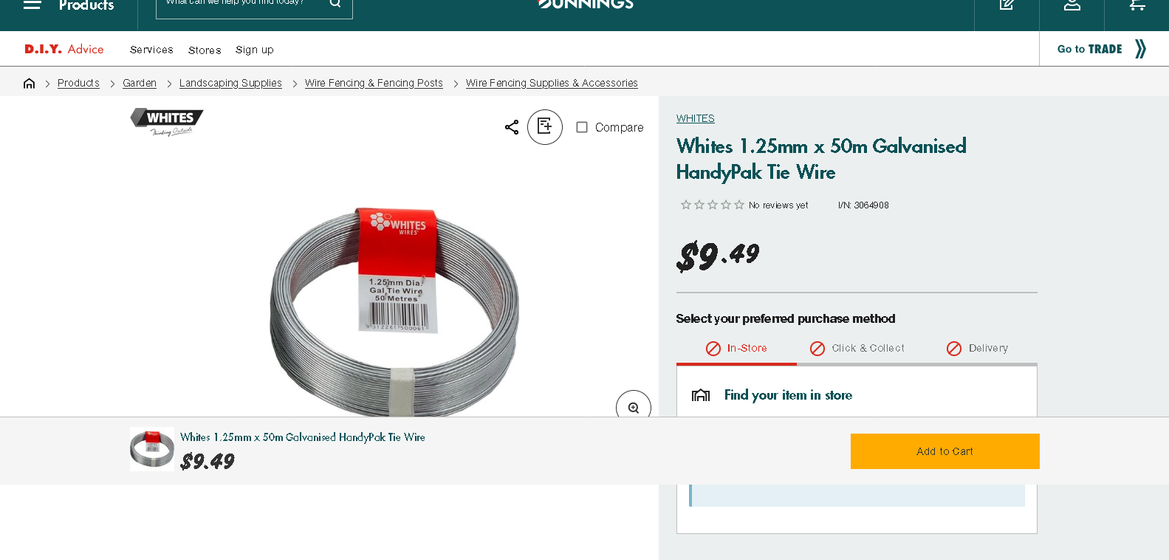Click the search magnifier icon

(335, 4)
